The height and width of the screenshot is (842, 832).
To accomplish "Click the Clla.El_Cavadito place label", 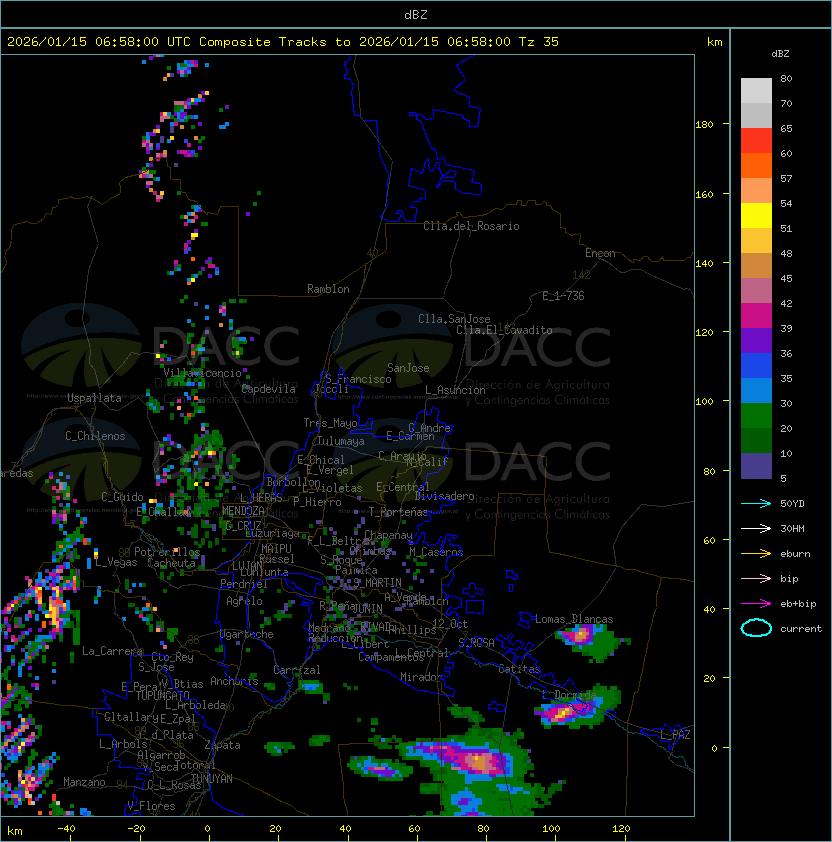I will tap(504, 330).
